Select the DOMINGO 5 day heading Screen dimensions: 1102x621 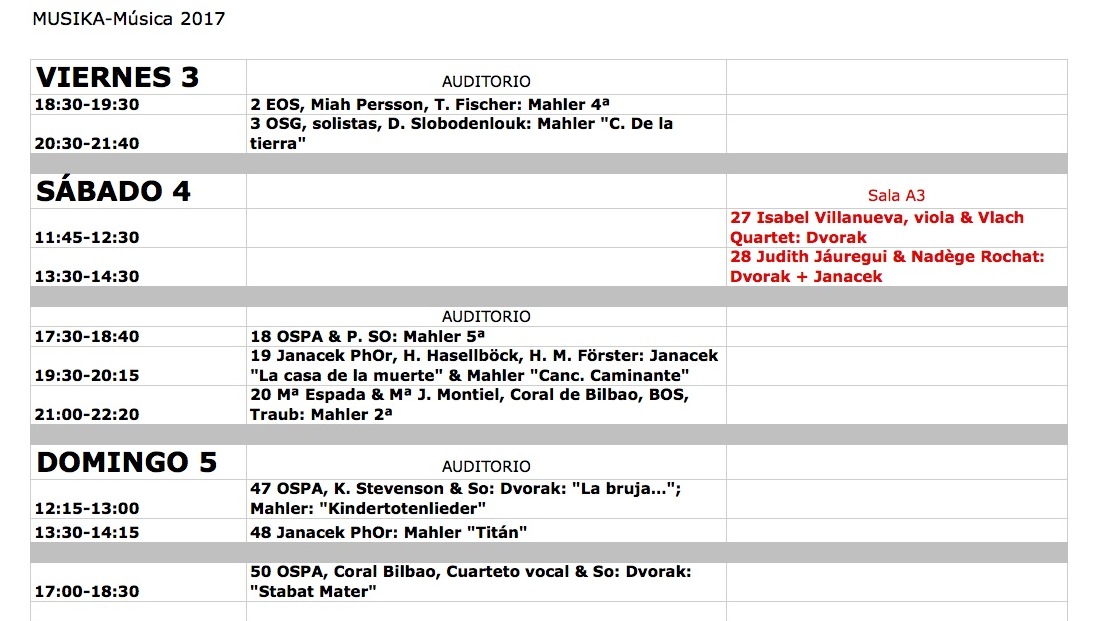pyautogui.click(x=126, y=462)
